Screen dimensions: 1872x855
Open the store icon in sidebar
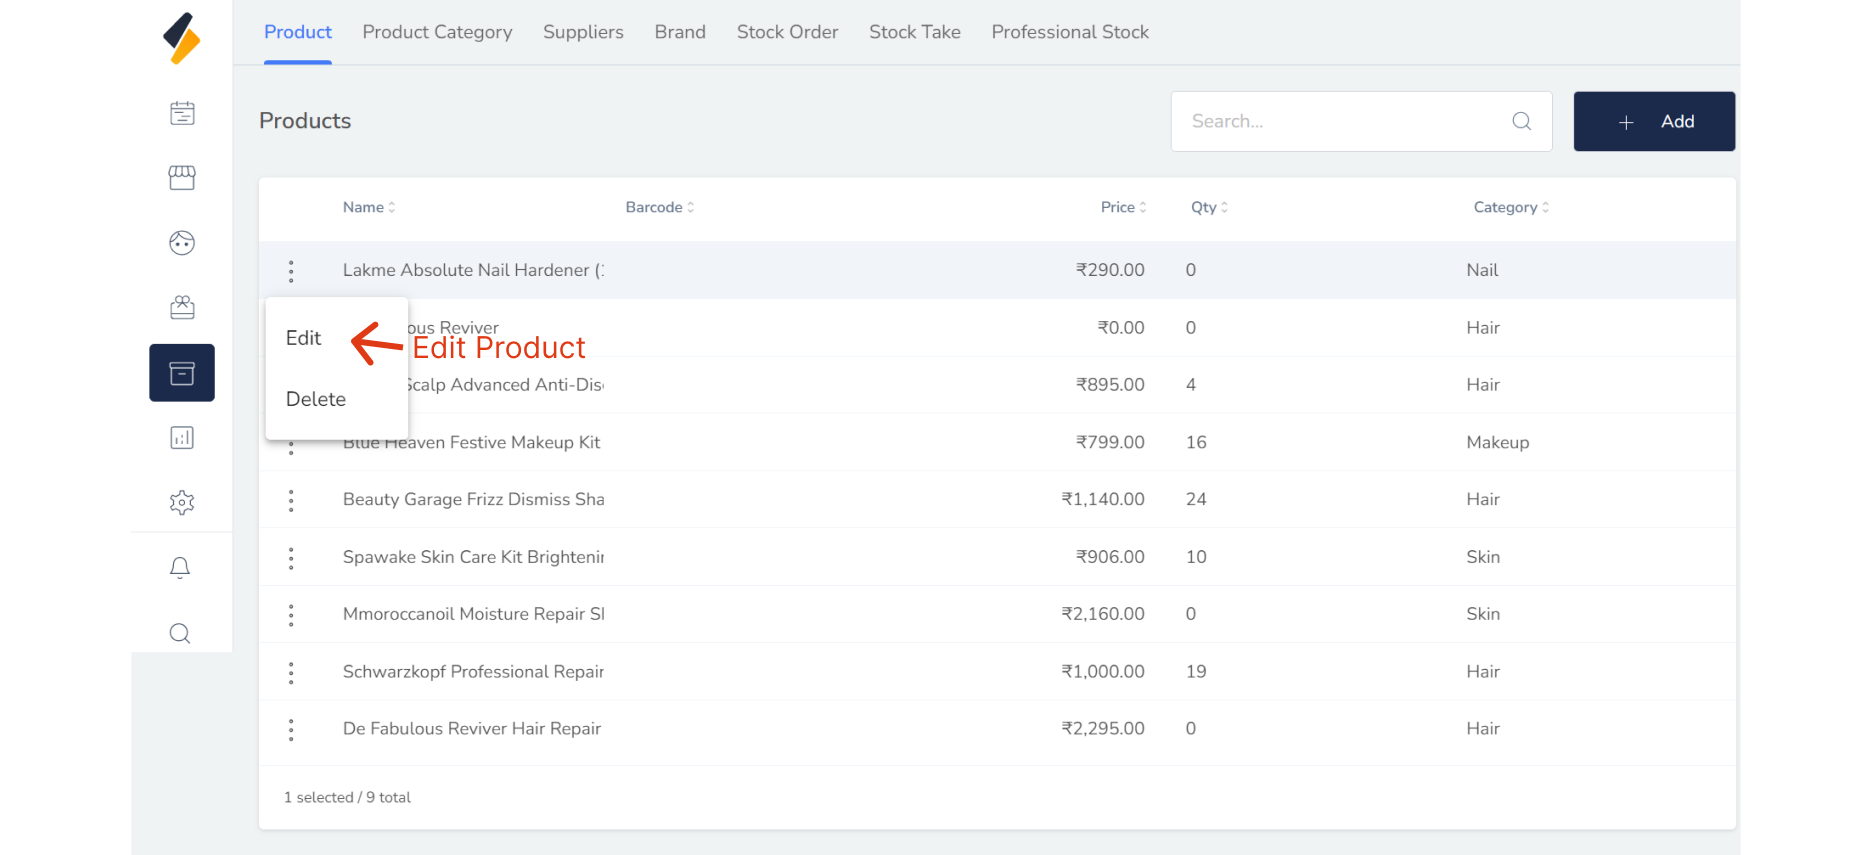(x=182, y=178)
